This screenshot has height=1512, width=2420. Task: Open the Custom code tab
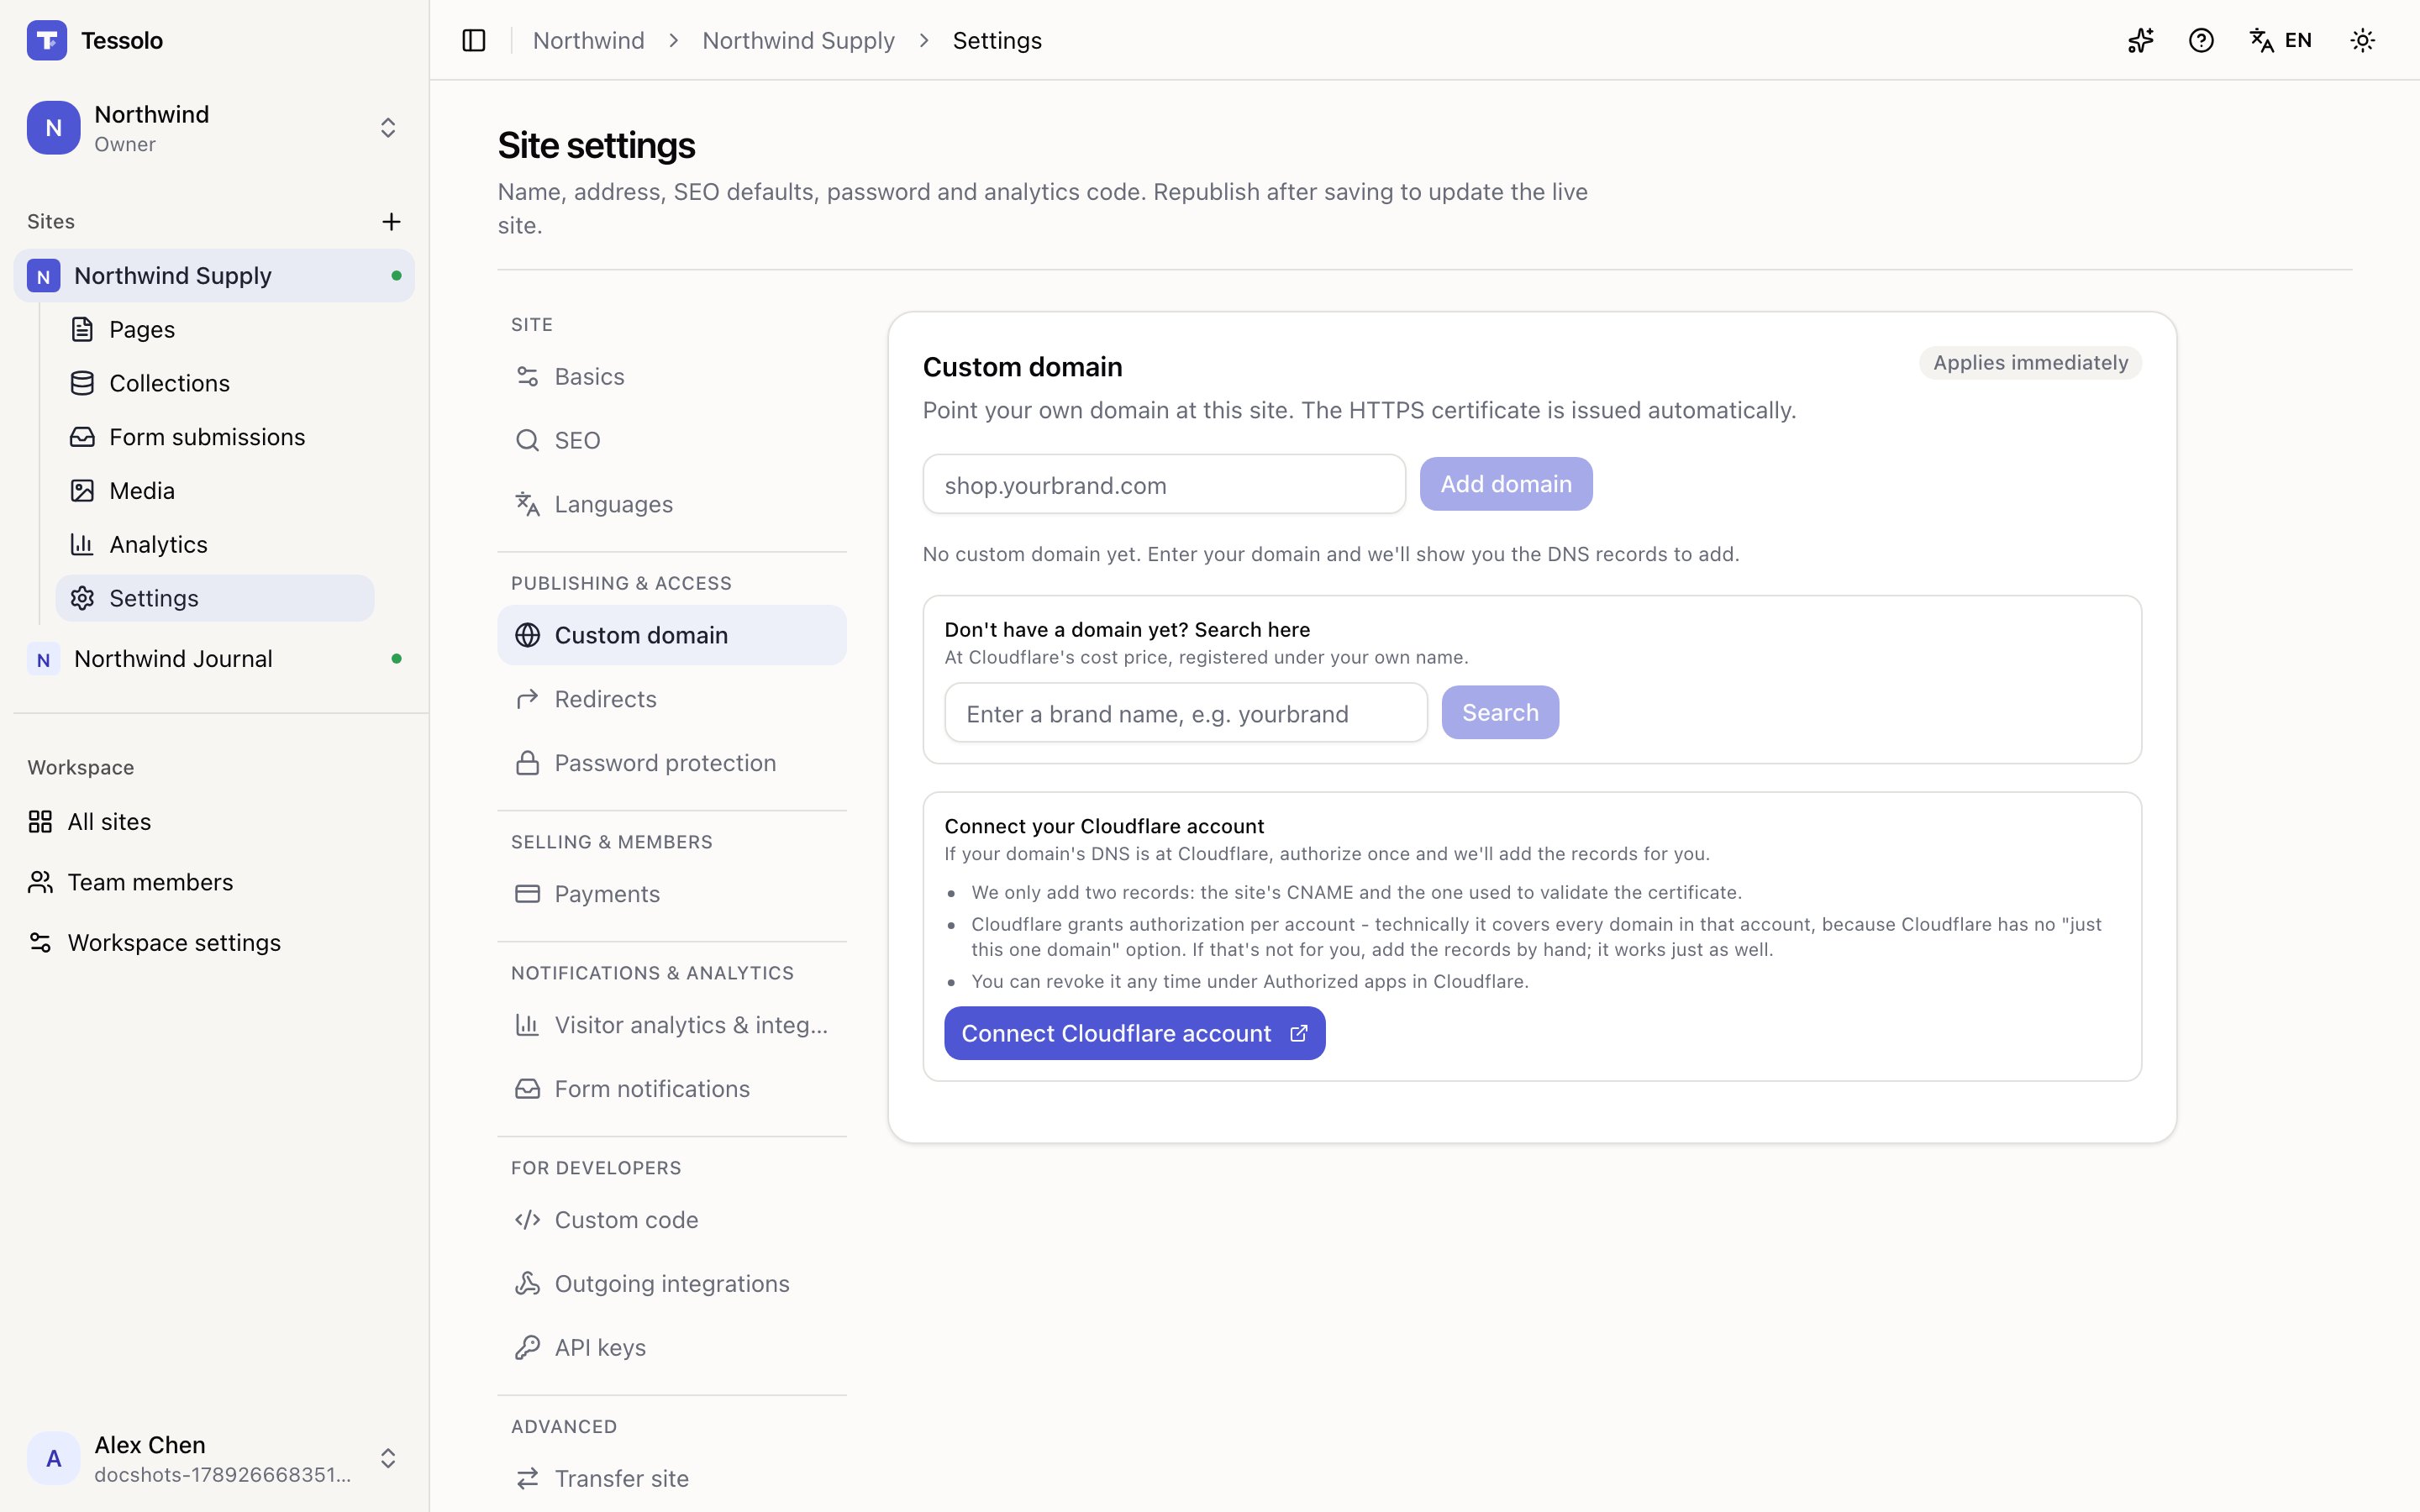tap(672, 1220)
